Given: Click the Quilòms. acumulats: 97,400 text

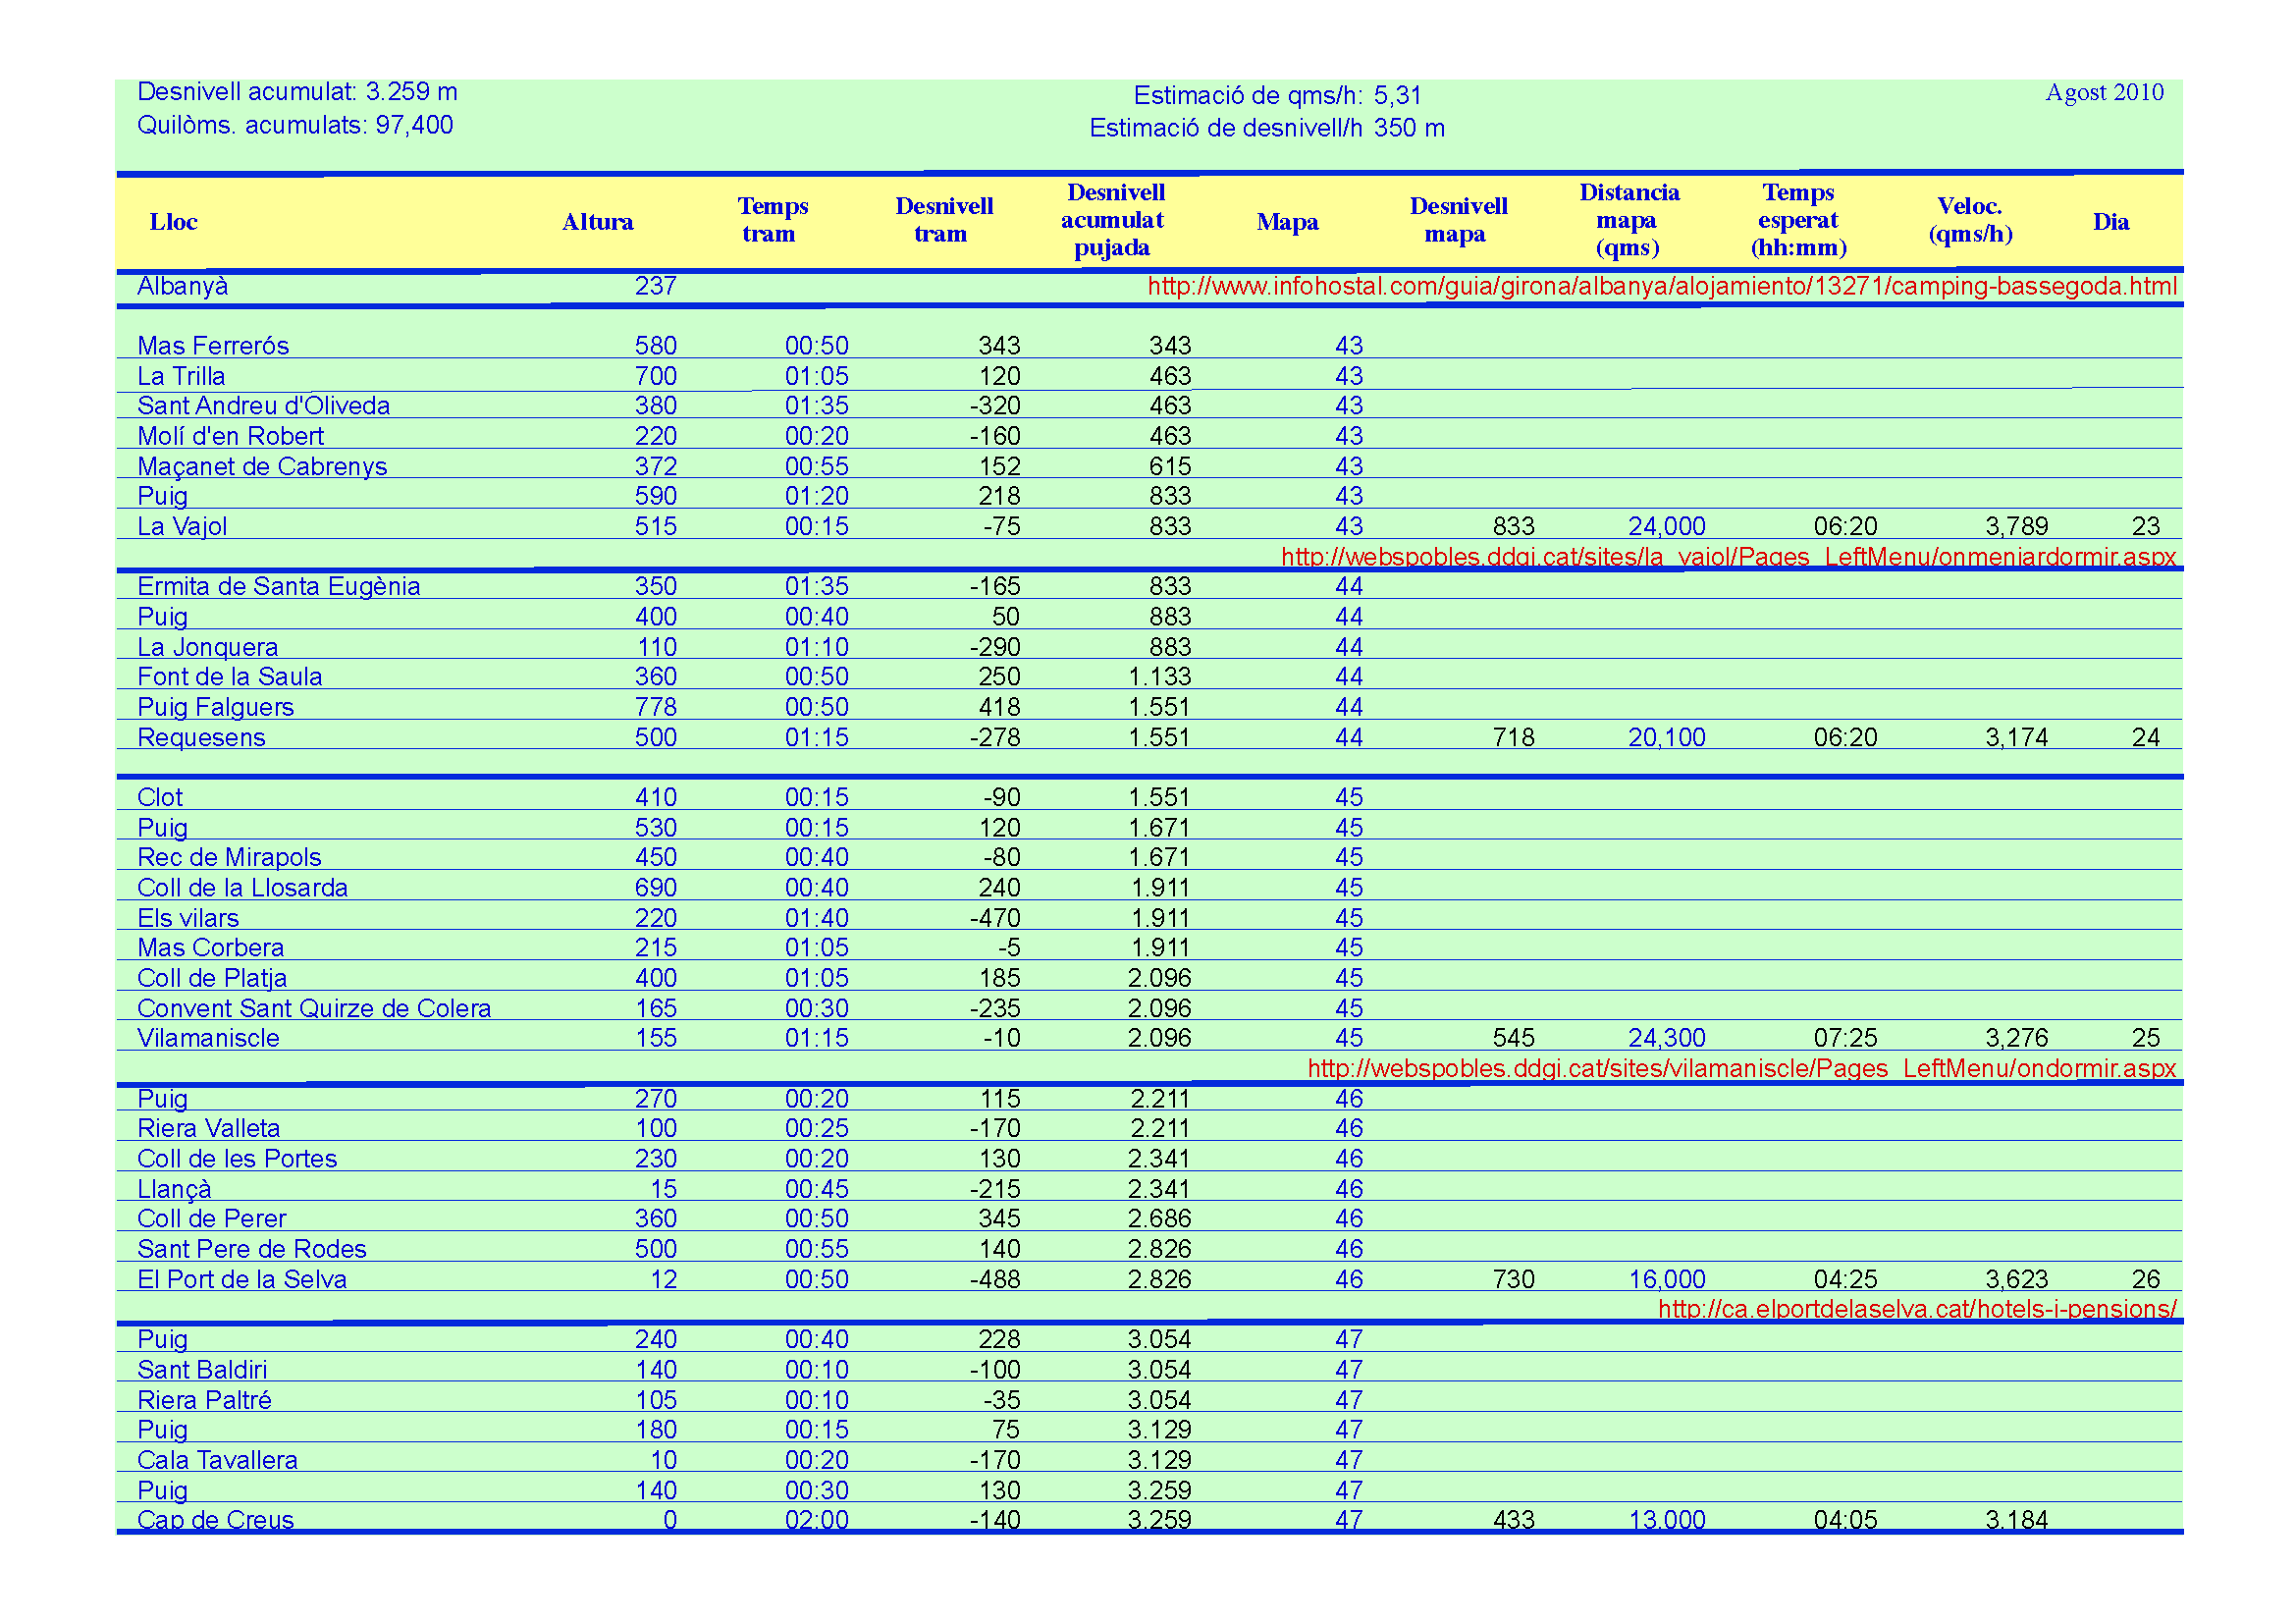Looking at the screenshot, I should coord(295,125).
